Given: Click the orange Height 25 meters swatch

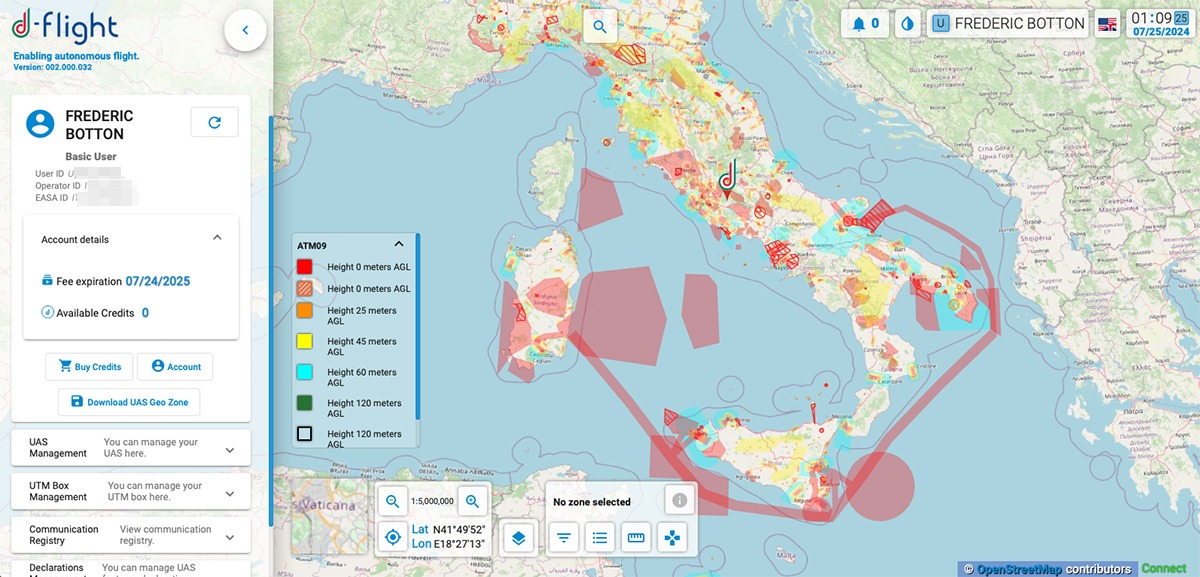Looking at the screenshot, I should 305,311.
